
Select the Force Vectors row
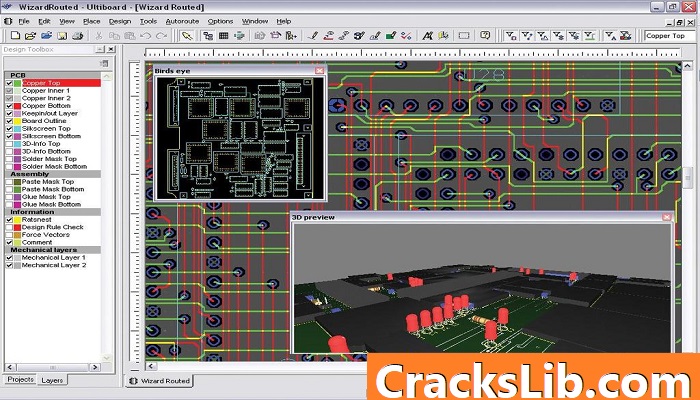coord(54,235)
